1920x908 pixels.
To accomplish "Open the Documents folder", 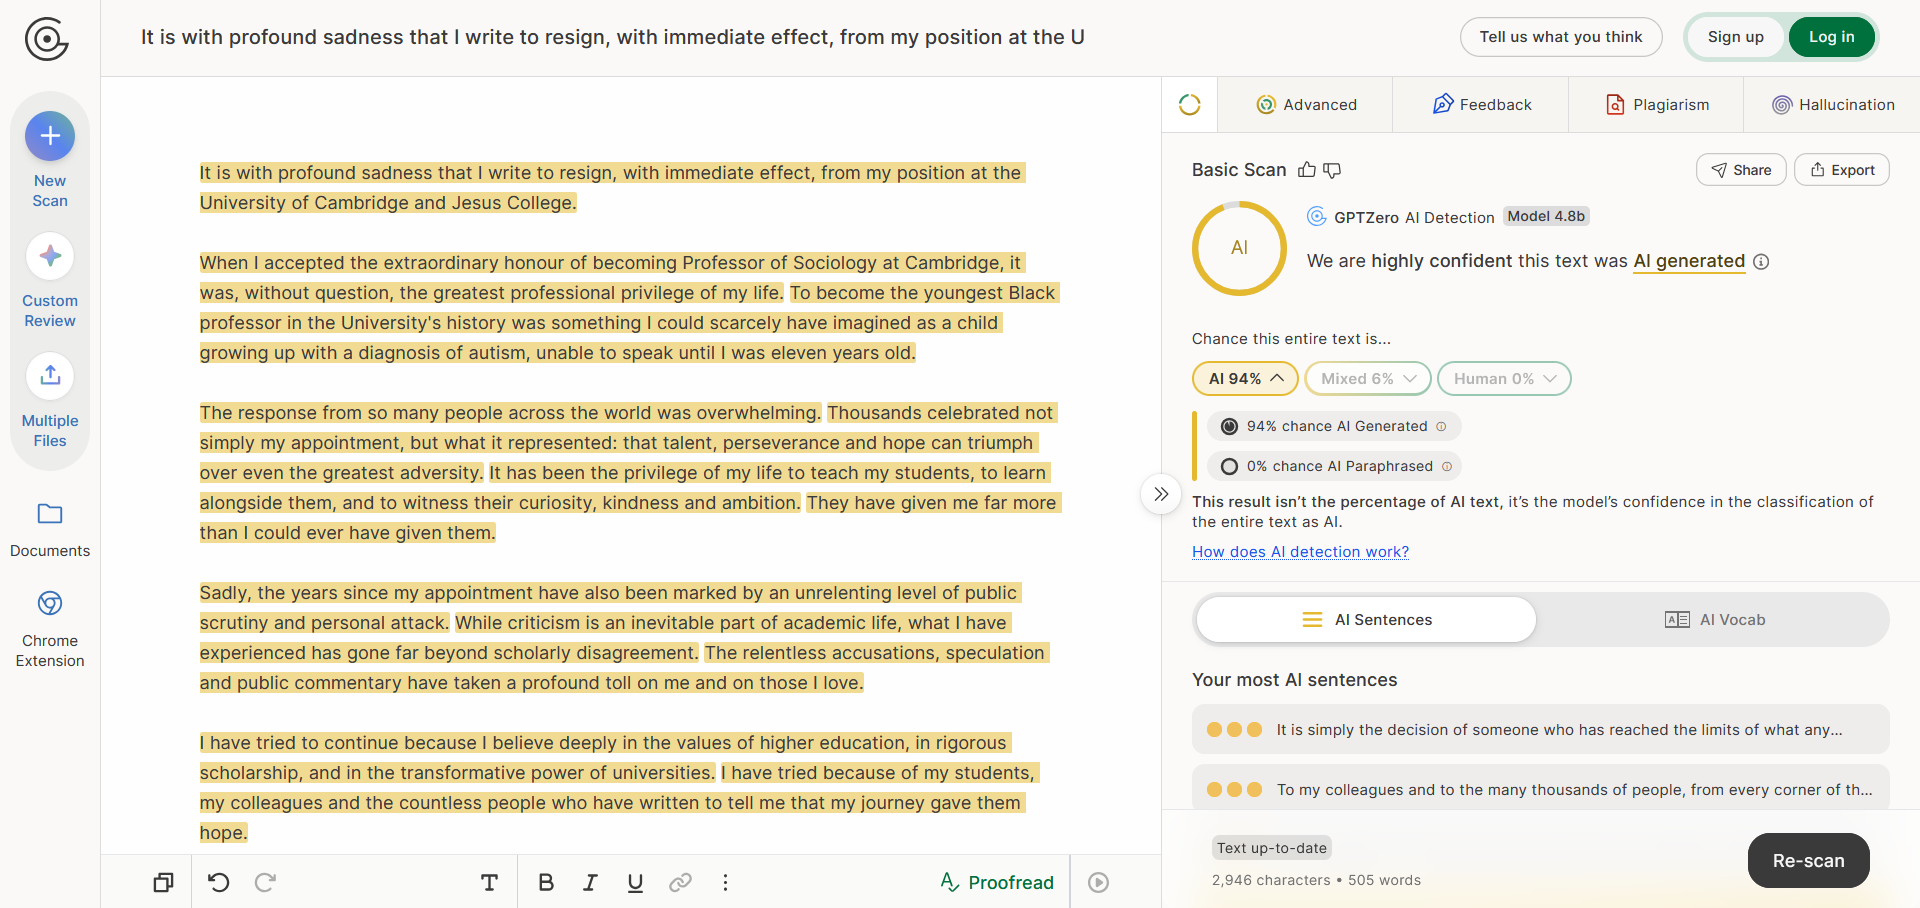I will [50, 530].
